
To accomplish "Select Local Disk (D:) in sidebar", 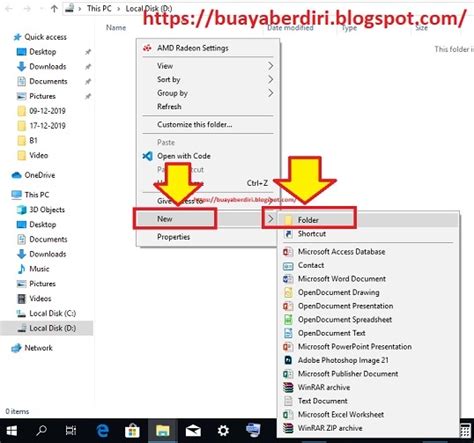I will point(47,328).
